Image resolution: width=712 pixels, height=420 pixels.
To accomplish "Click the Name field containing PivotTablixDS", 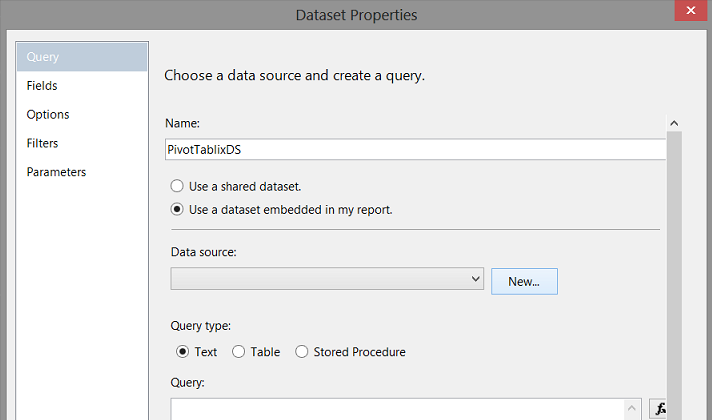I will 414,148.
